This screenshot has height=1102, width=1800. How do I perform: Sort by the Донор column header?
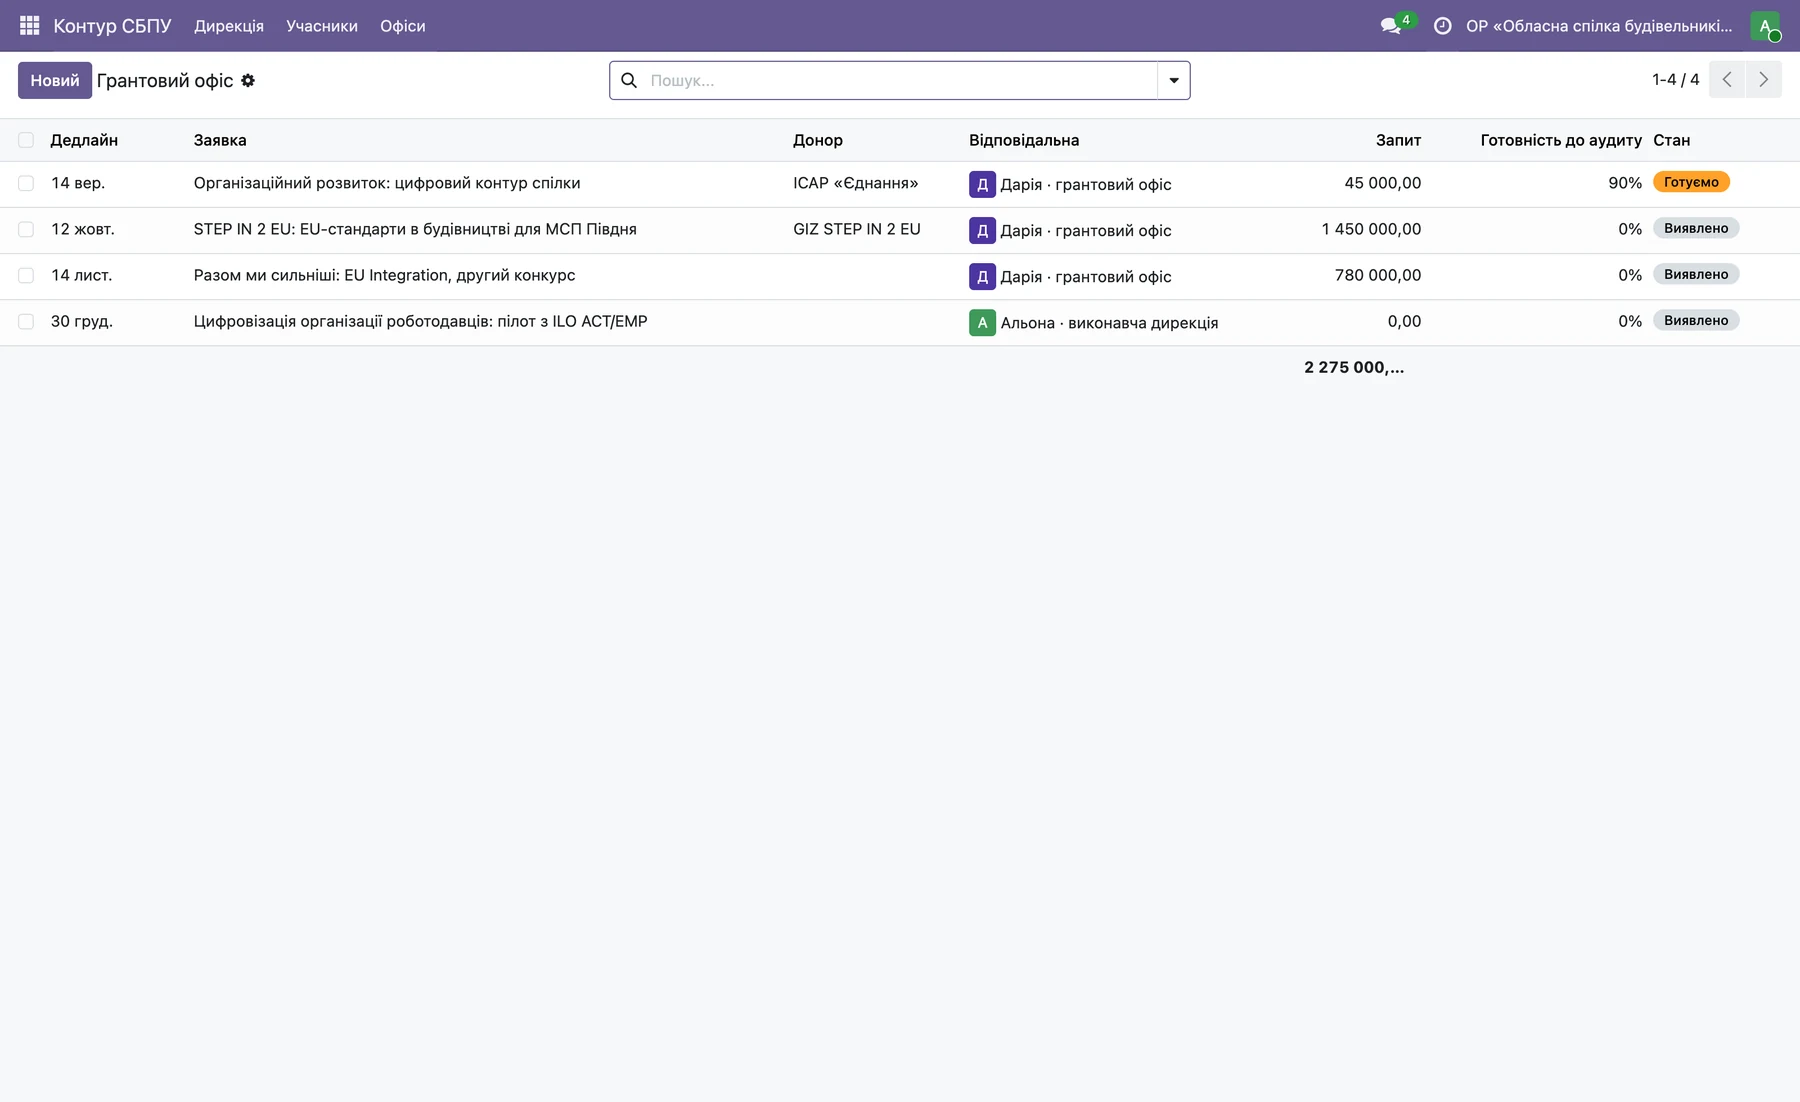818,140
